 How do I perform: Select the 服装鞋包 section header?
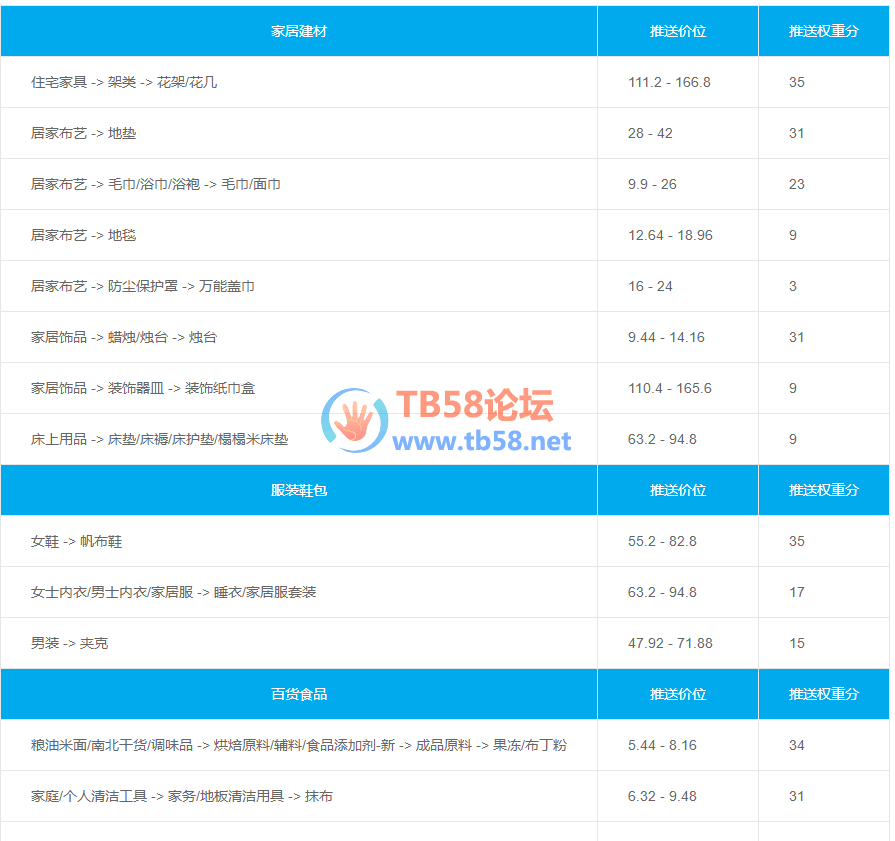pos(299,490)
